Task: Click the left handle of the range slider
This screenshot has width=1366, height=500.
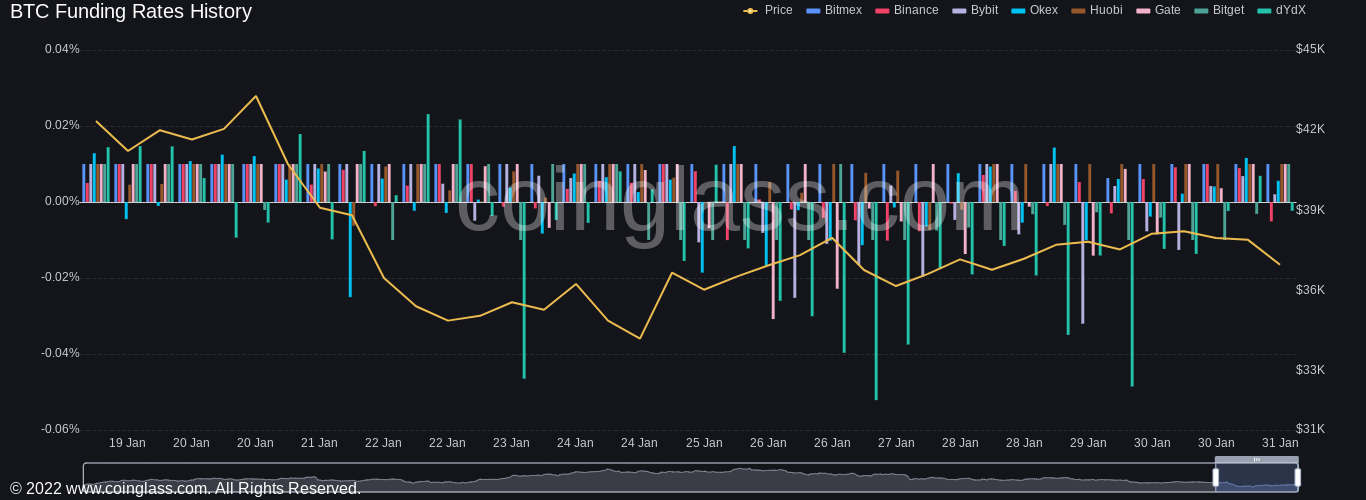Action: point(1216,477)
